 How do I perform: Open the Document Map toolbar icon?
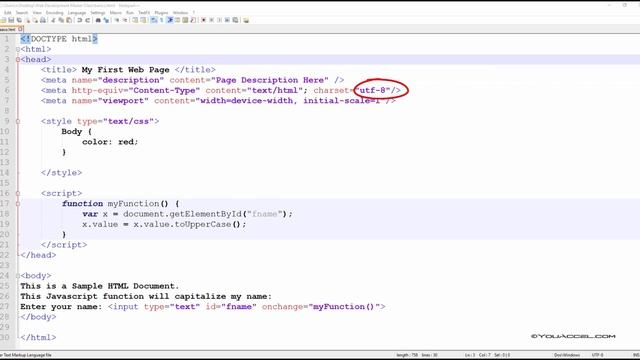[x=185, y=20]
